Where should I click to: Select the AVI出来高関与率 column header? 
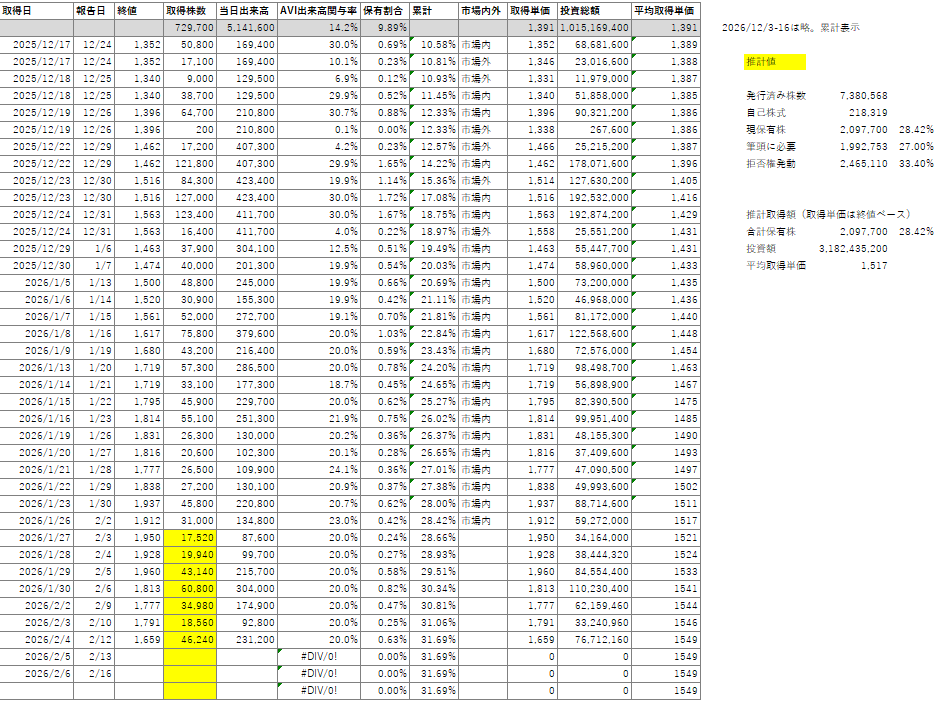click(x=319, y=11)
